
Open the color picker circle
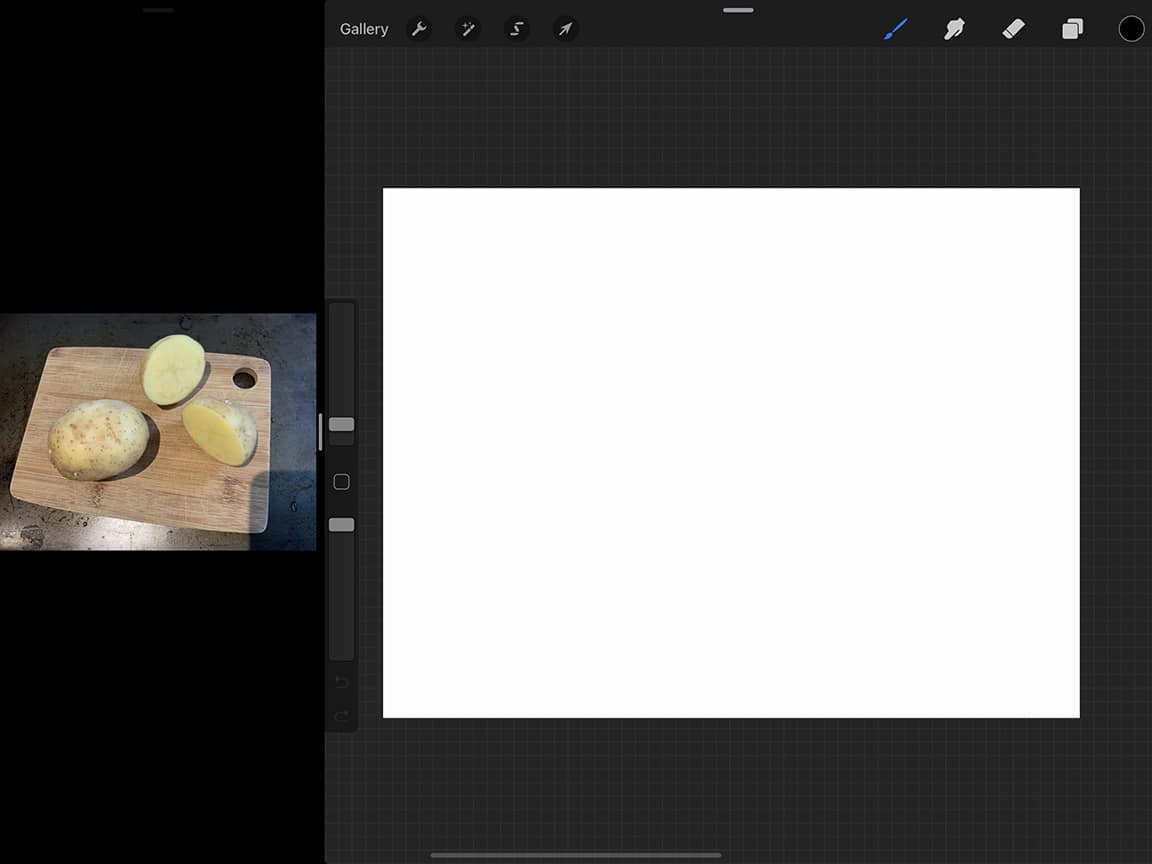1131,28
